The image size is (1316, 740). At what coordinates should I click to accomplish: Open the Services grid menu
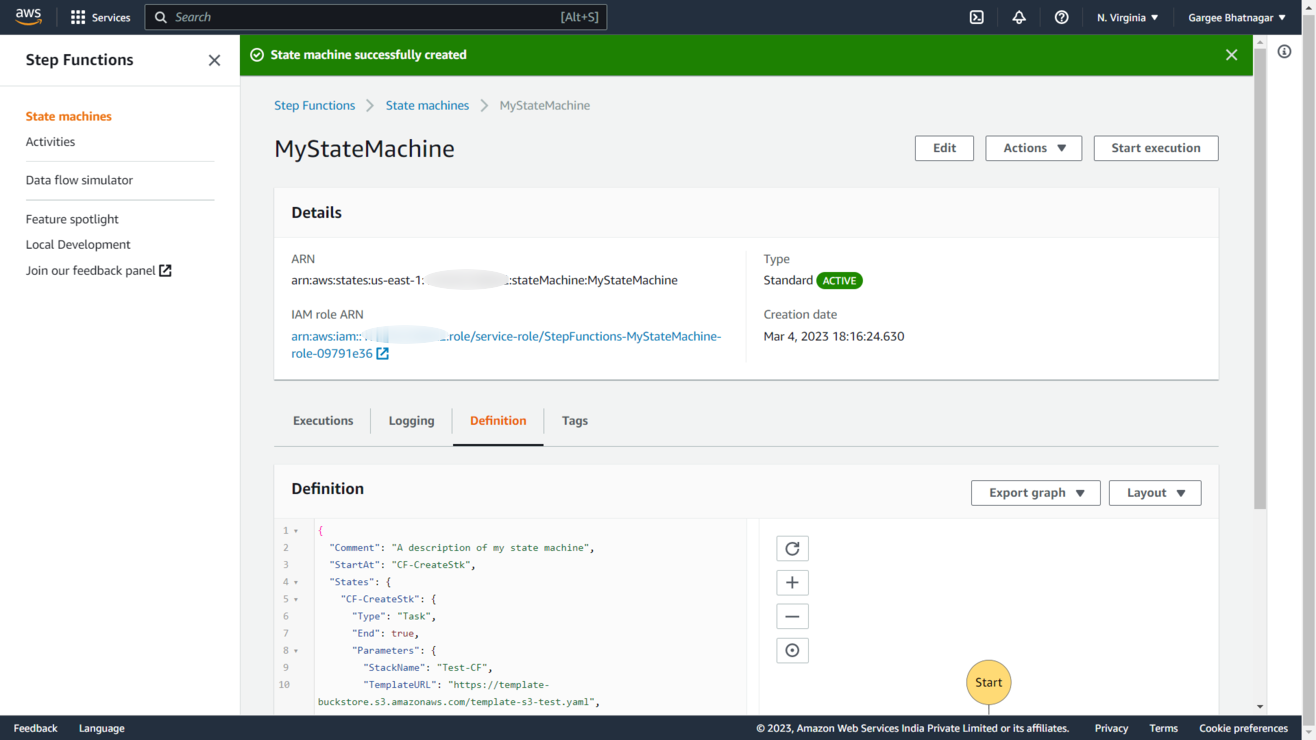(100, 17)
